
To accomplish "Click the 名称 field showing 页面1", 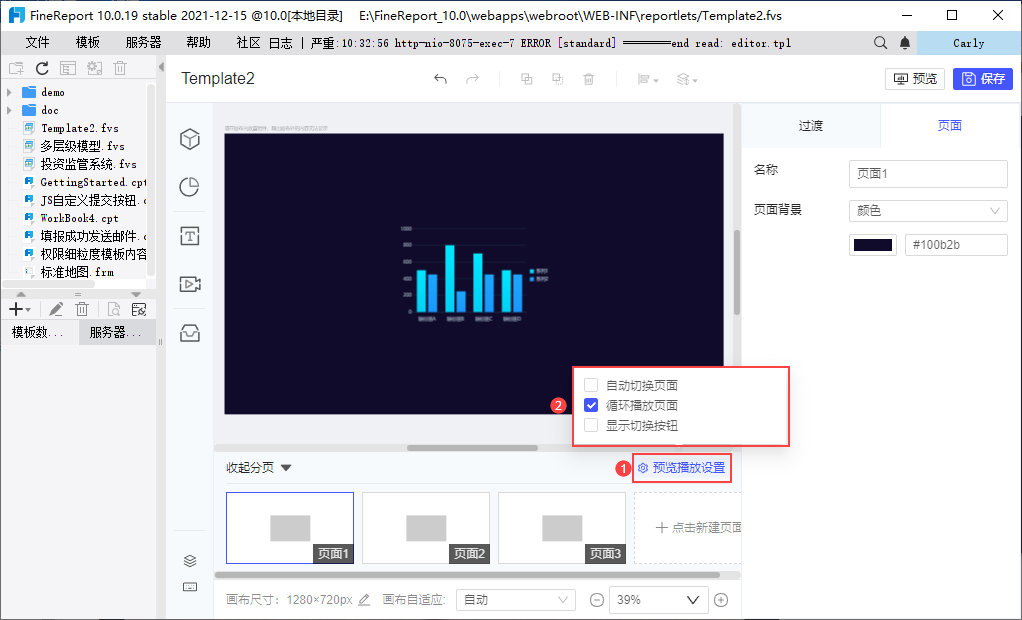I will click(x=928, y=173).
